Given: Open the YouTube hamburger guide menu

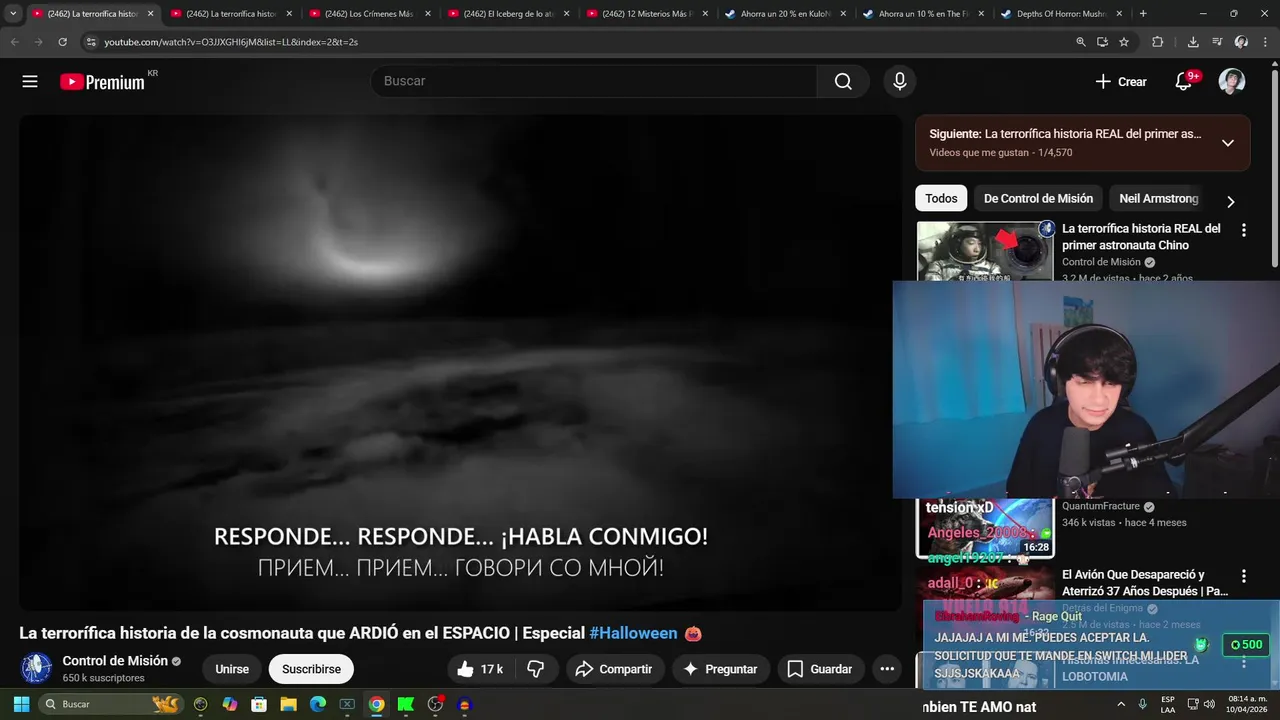Looking at the screenshot, I should 30,82.
